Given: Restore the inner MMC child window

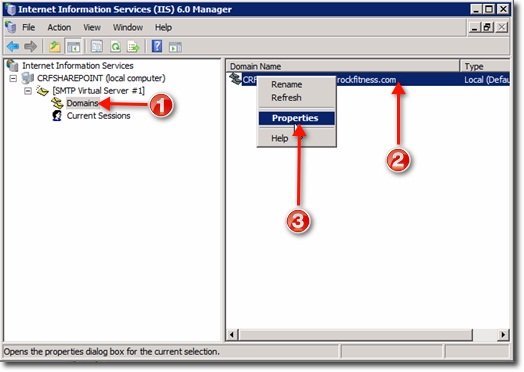Looking at the screenshot, I should [487, 27].
